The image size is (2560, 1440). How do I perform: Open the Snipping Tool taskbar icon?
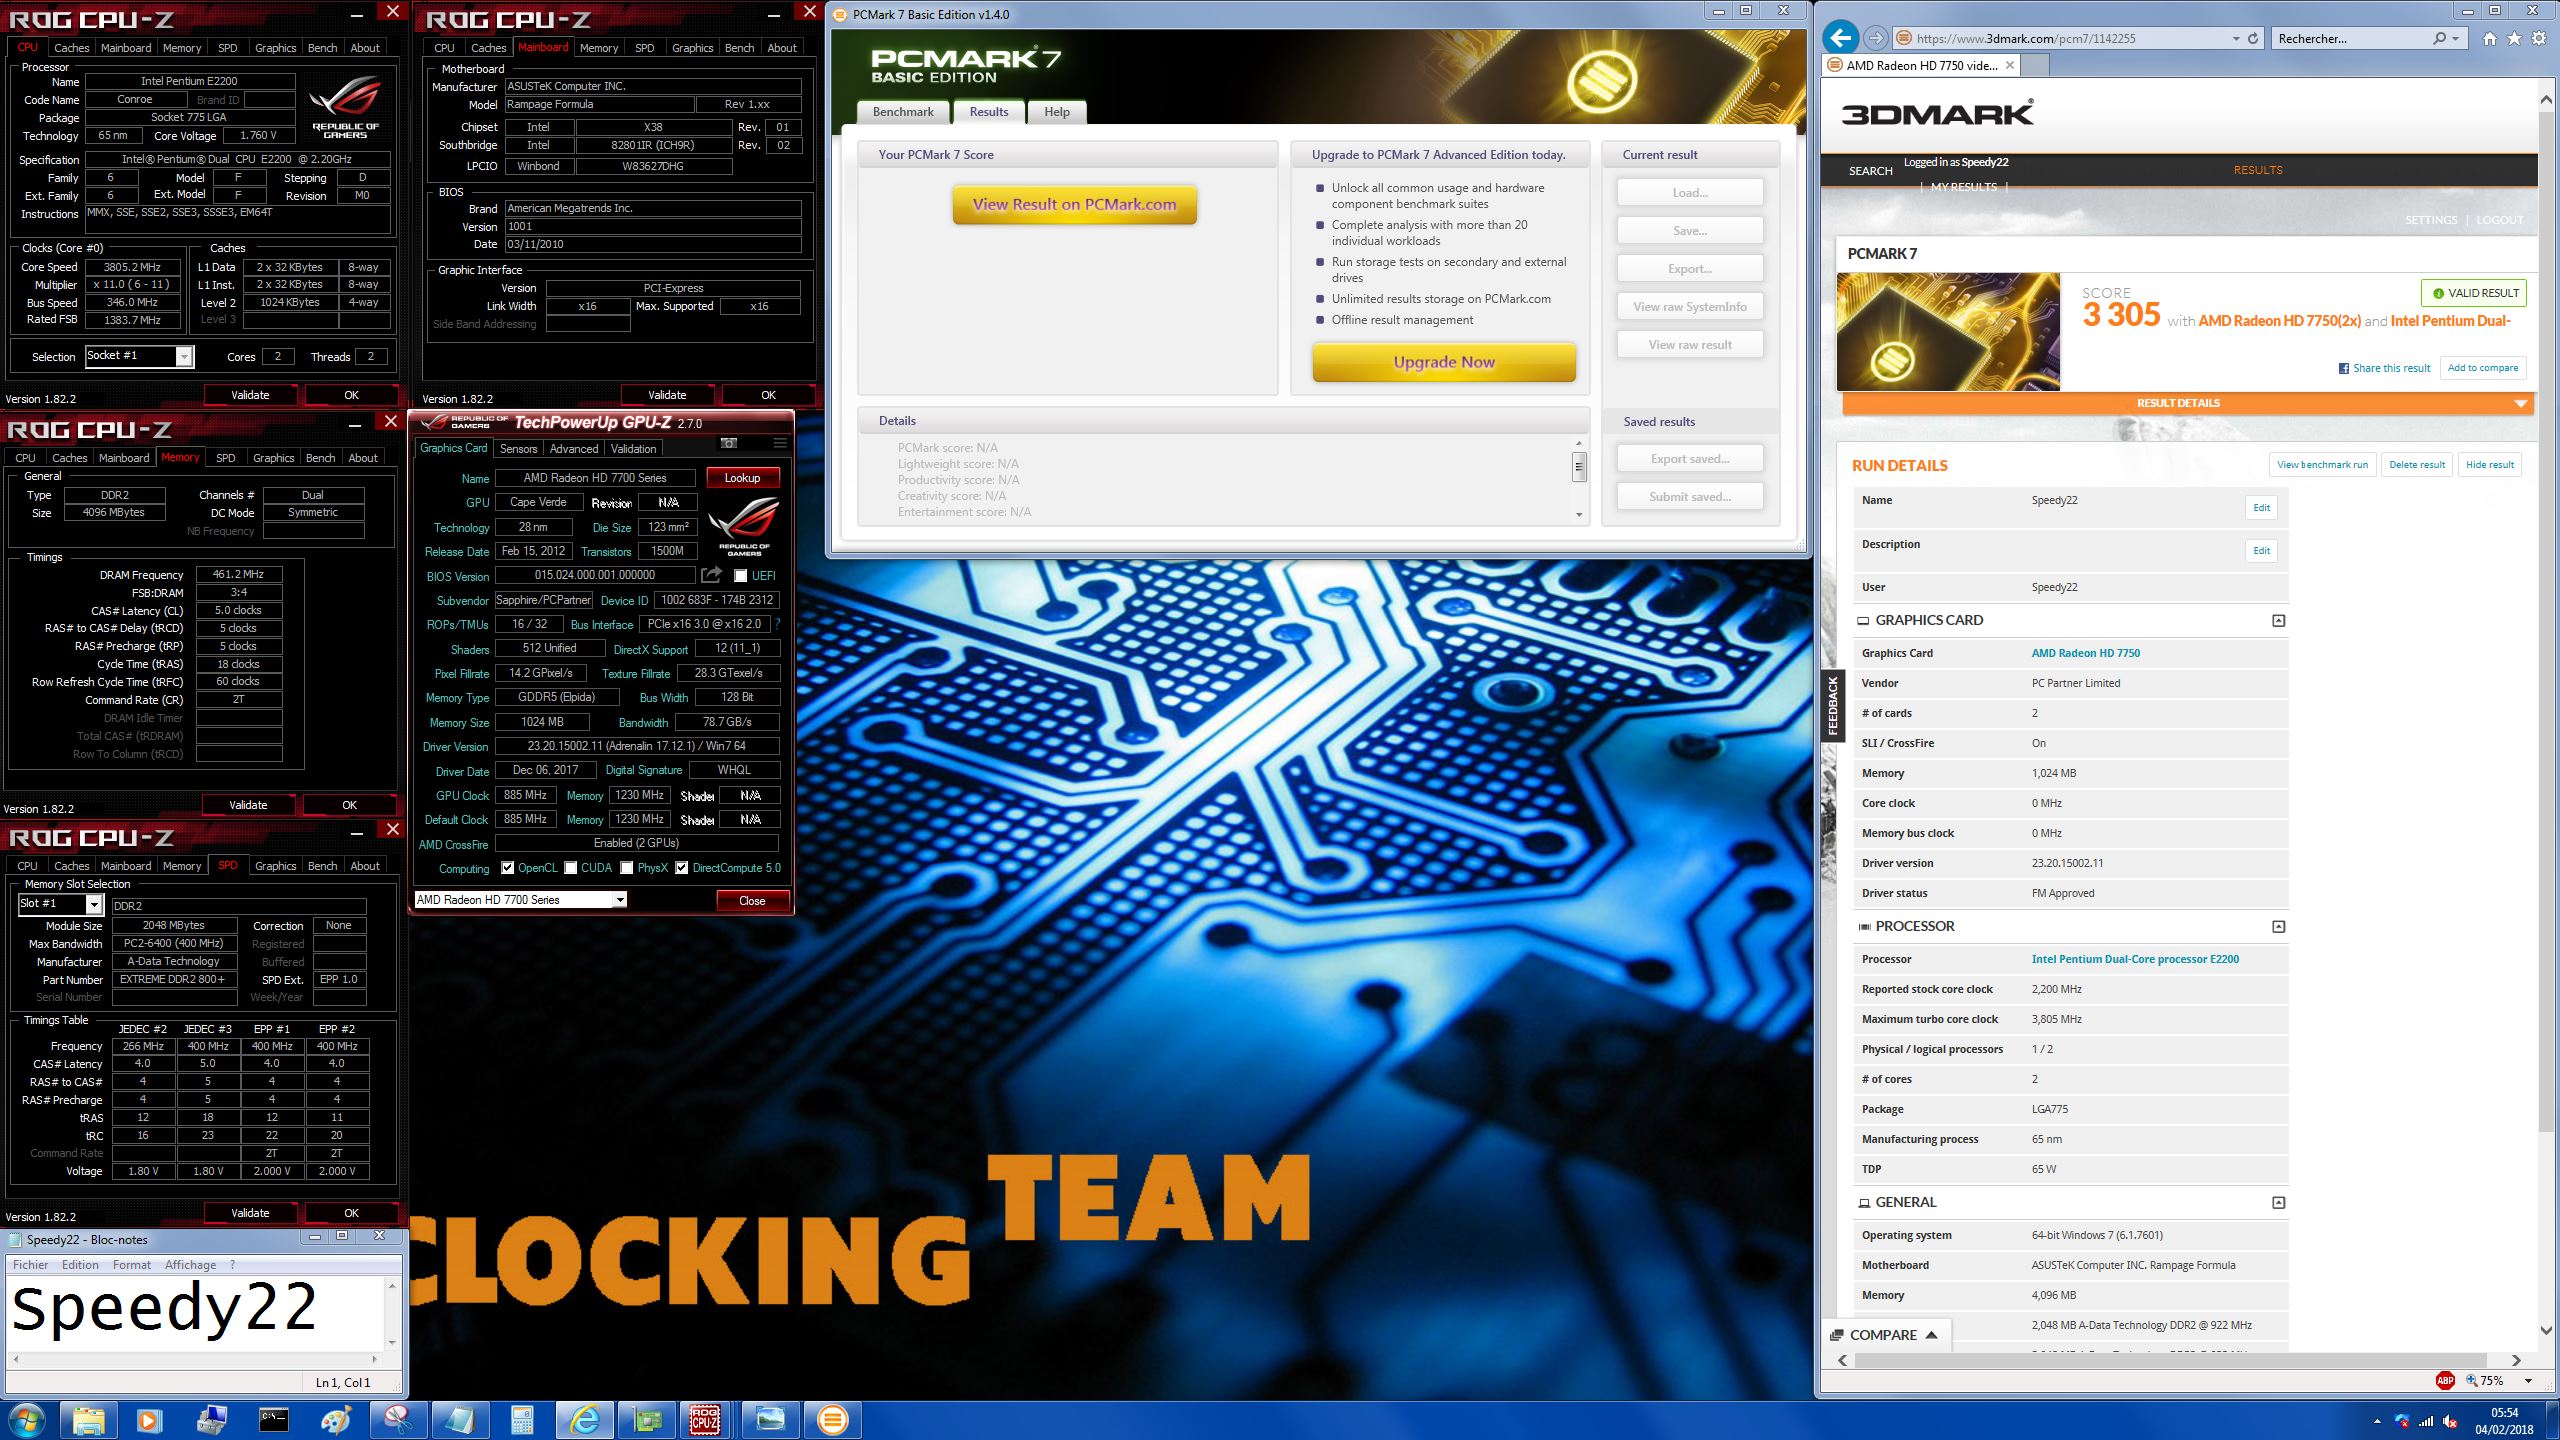[x=398, y=1420]
